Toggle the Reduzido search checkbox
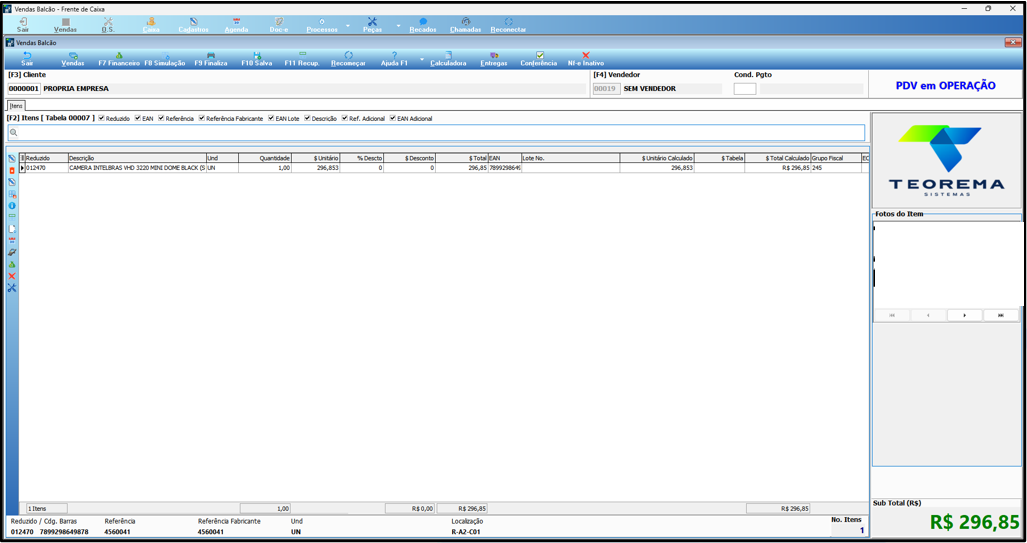 tap(102, 119)
